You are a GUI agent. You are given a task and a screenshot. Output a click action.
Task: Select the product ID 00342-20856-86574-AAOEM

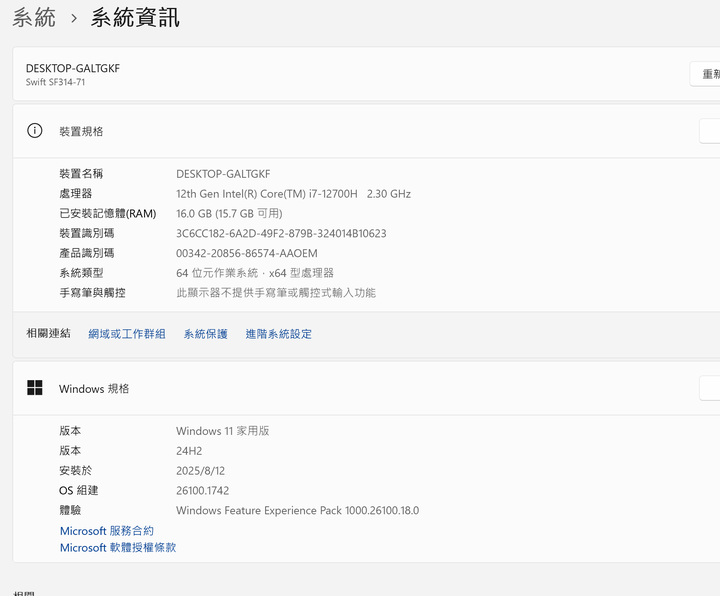247,253
